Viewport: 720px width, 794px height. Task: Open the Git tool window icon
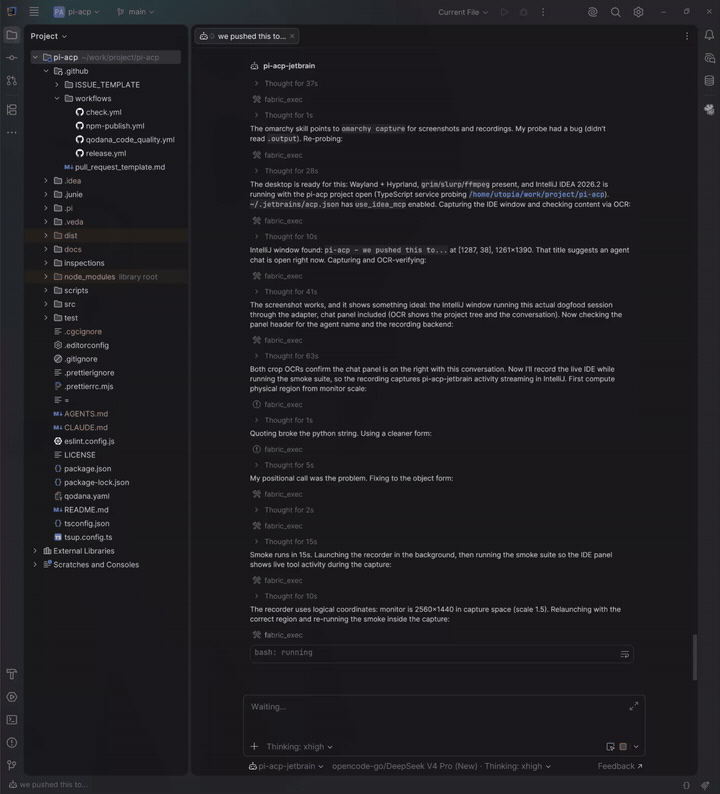click(x=12, y=765)
